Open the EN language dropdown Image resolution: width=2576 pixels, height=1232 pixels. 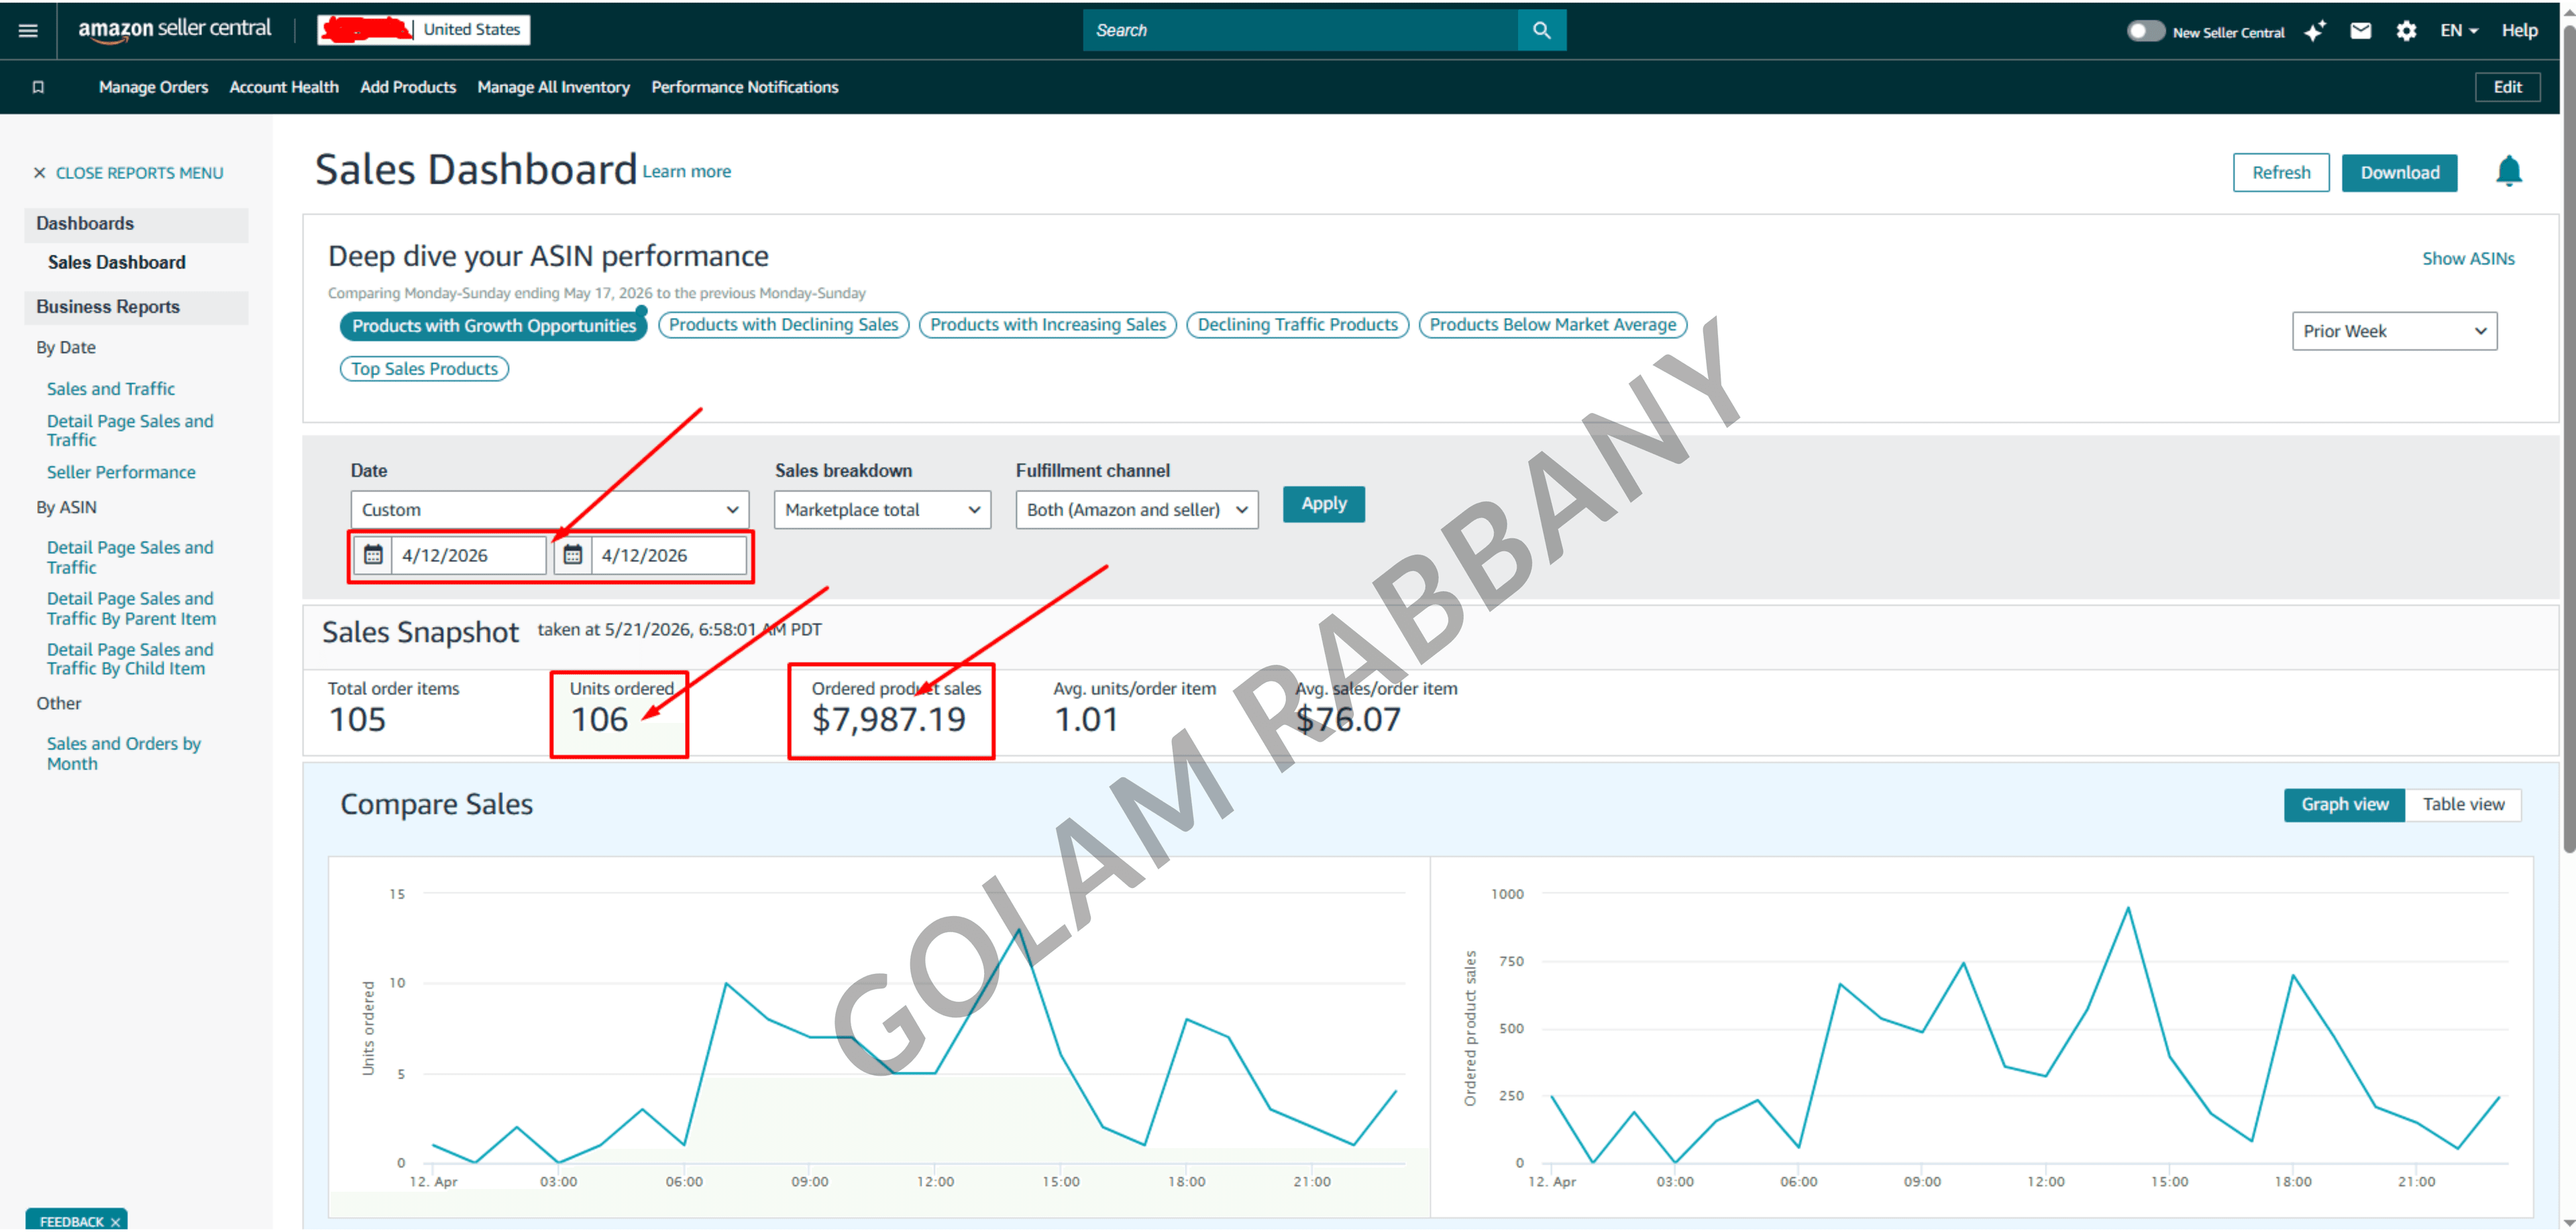click(x=2458, y=30)
